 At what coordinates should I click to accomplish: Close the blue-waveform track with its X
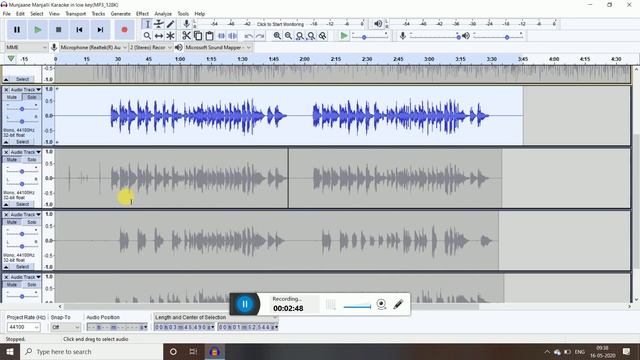tap(6, 89)
